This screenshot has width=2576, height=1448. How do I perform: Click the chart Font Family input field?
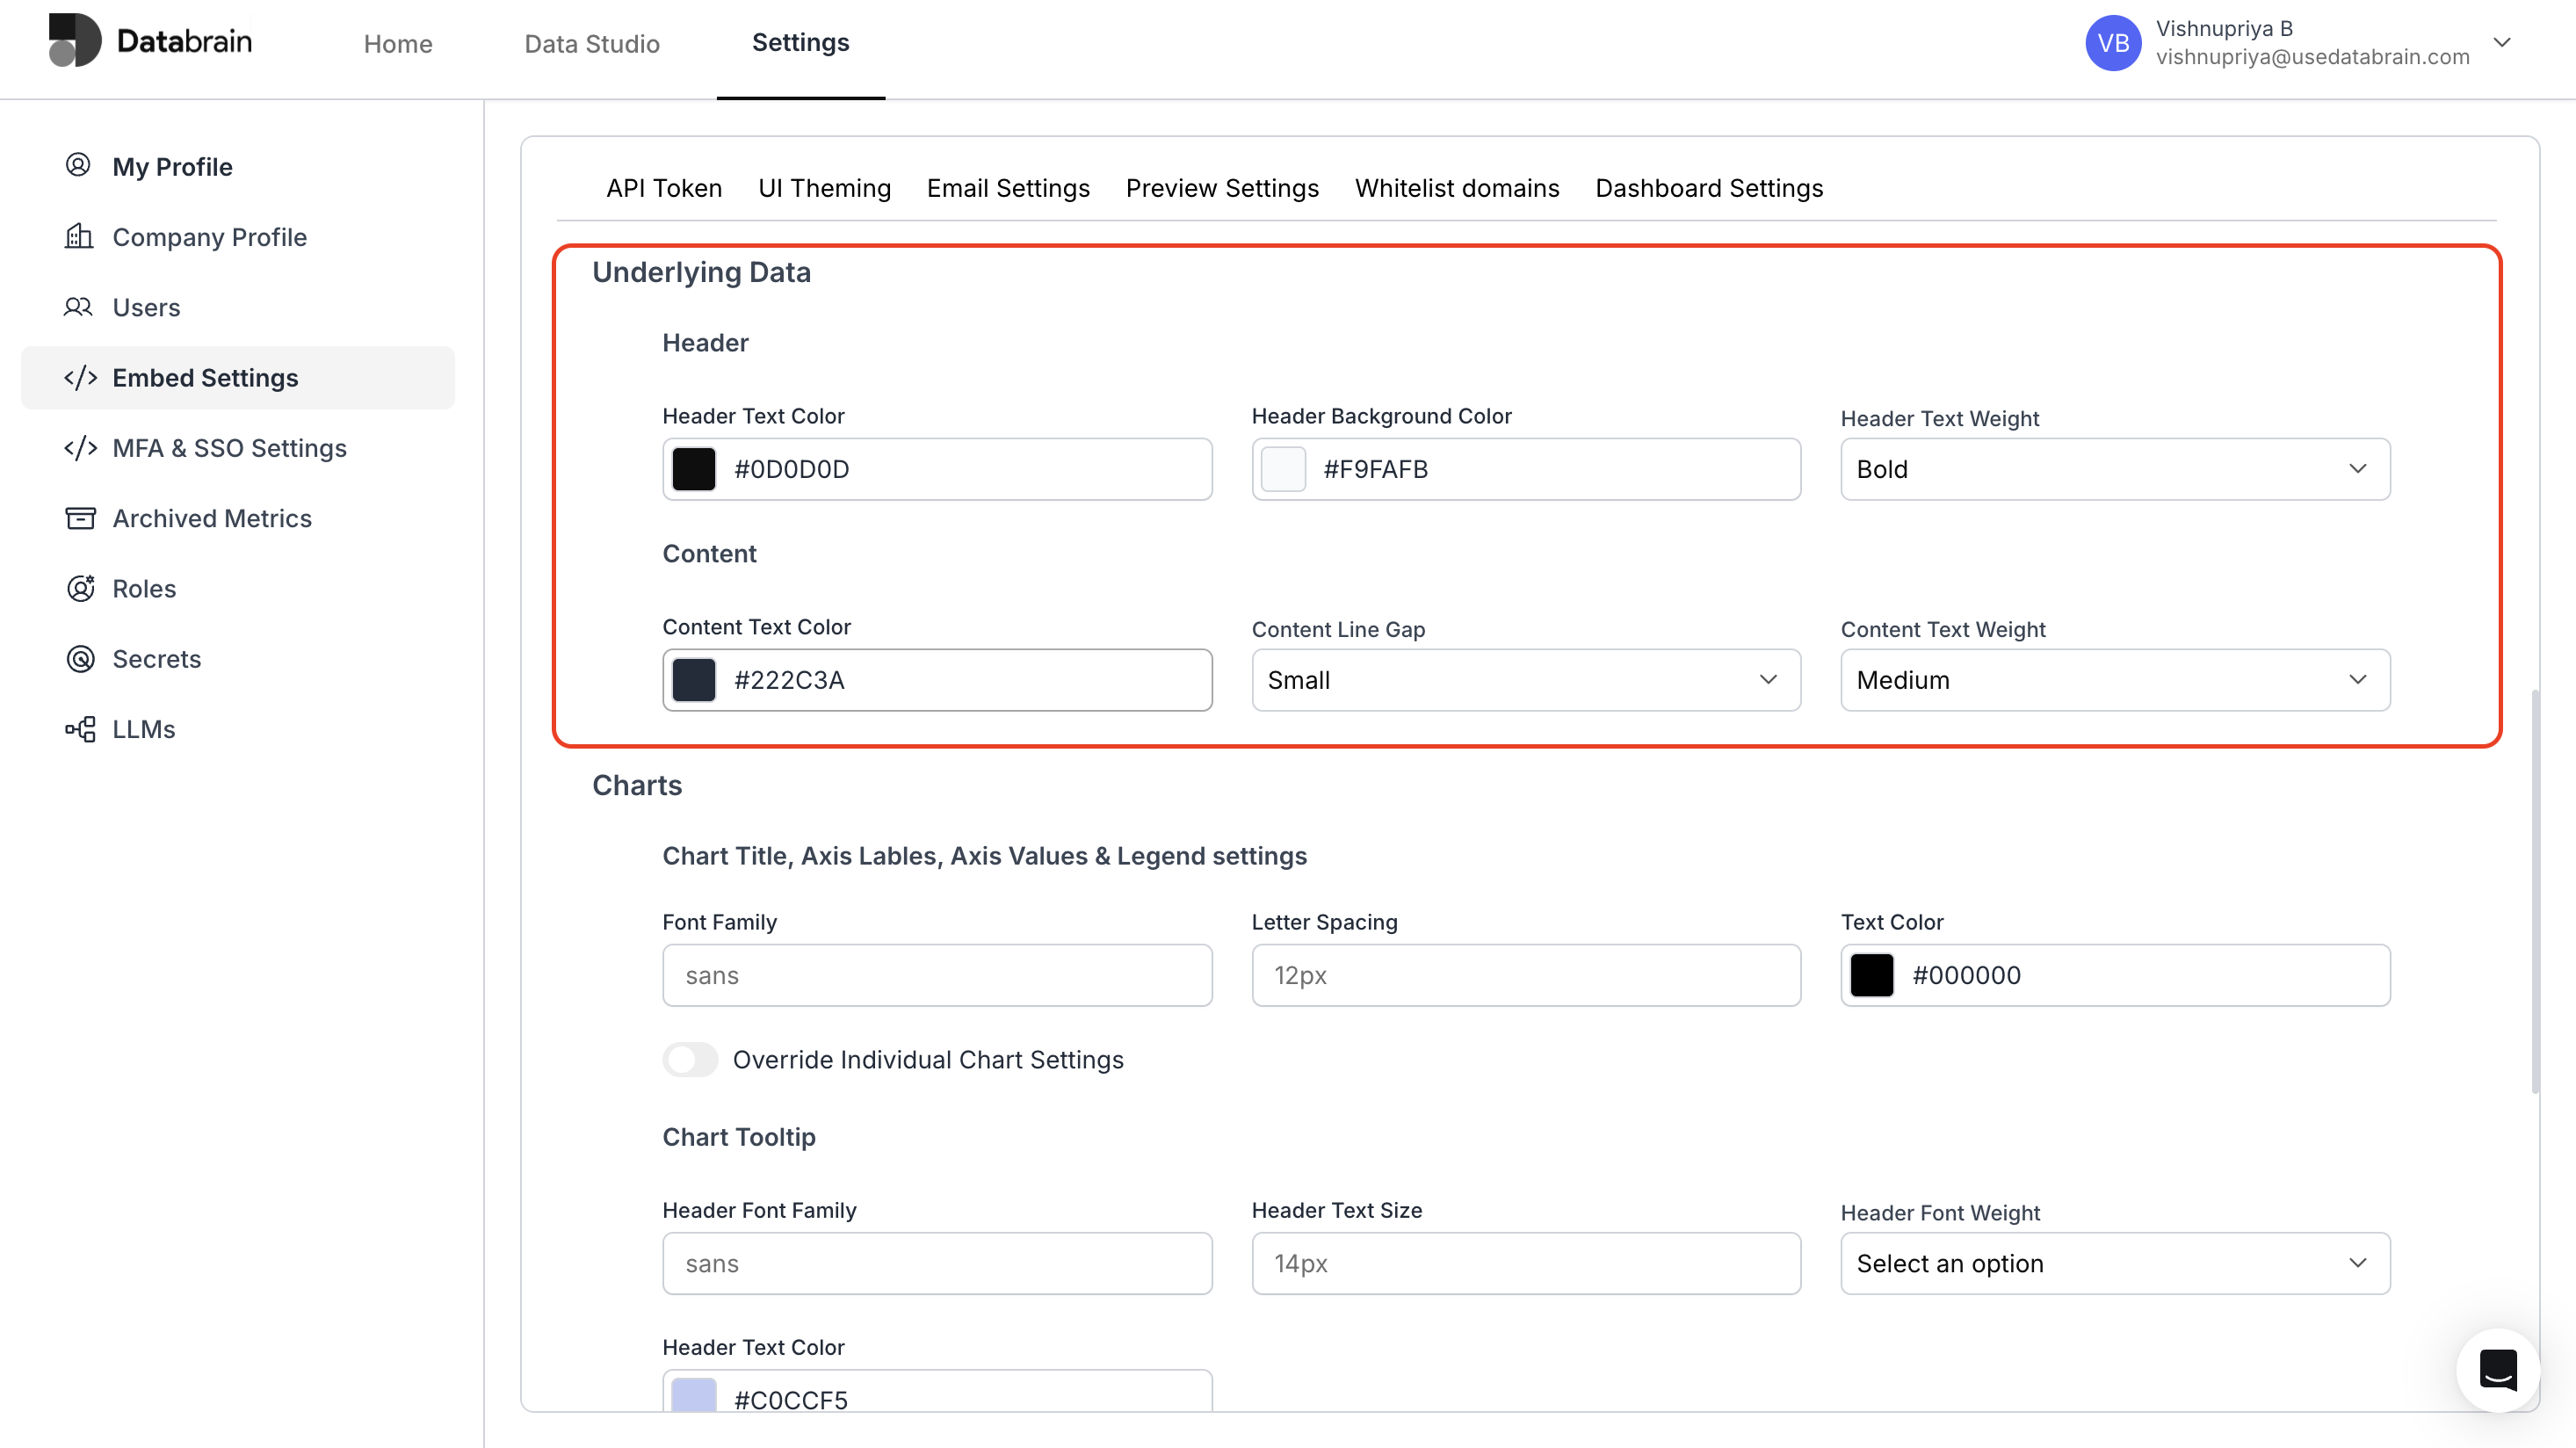point(937,975)
